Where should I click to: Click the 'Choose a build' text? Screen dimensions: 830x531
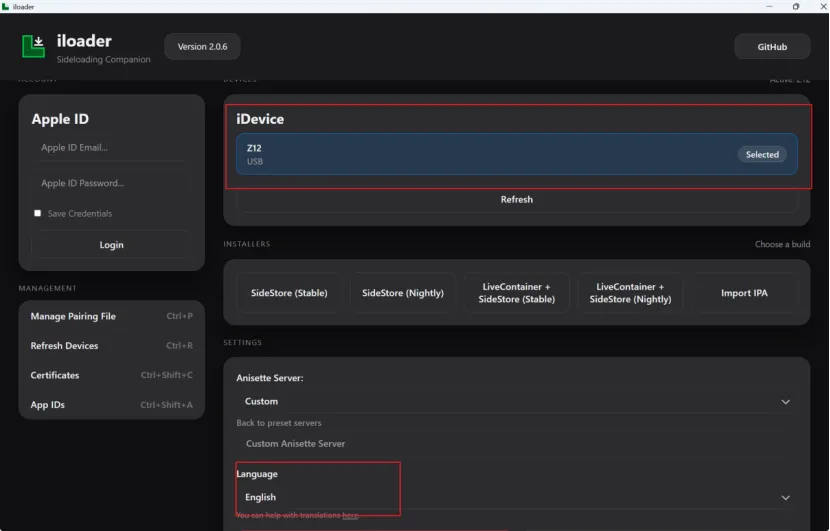point(782,244)
